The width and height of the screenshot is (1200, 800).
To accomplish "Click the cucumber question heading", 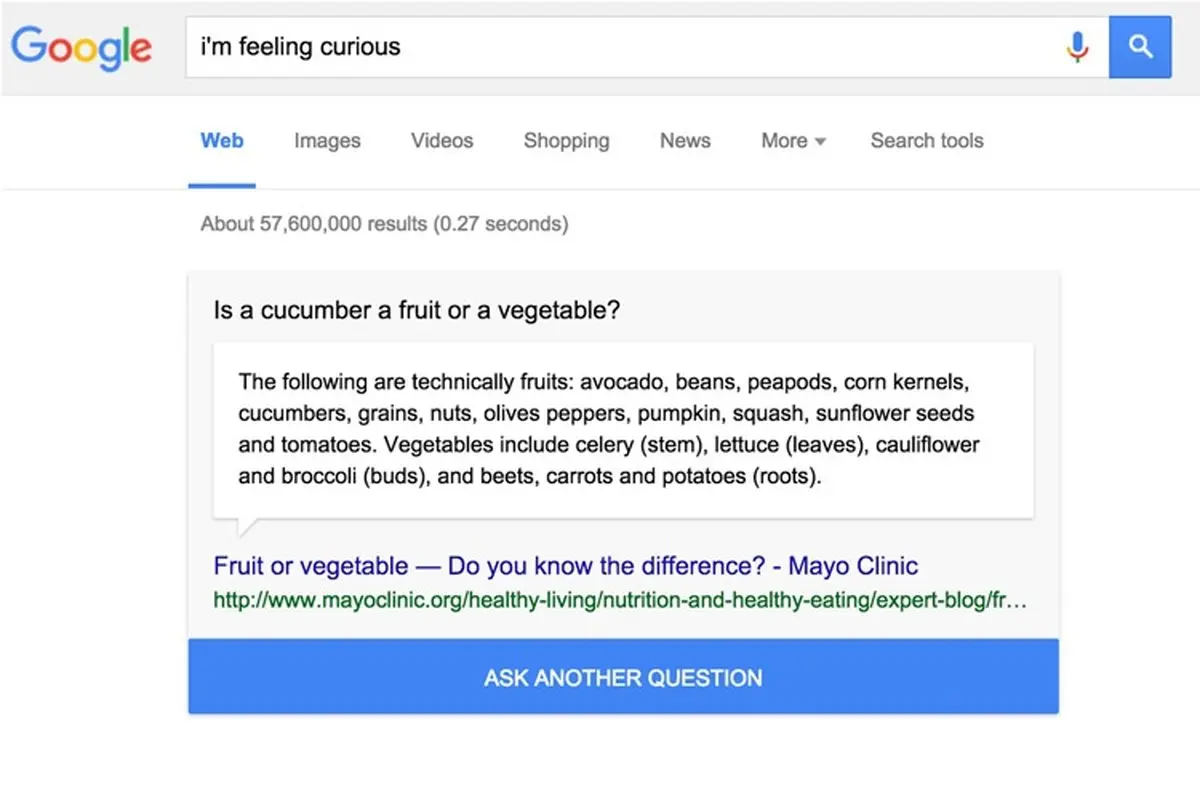I will point(417,310).
